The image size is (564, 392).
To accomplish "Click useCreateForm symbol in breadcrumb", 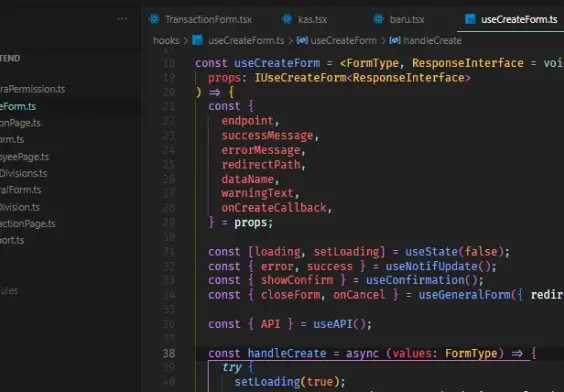I will pos(344,40).
